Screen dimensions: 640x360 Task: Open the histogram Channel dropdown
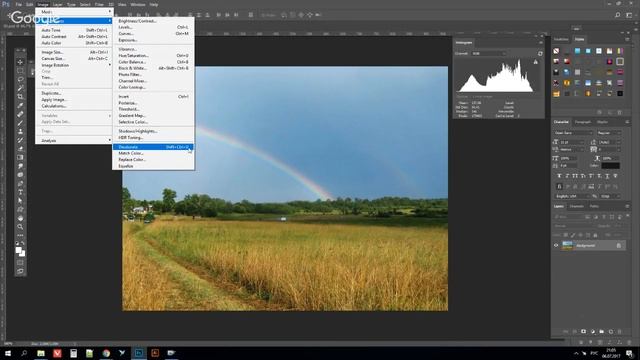[x=489, y=53]
